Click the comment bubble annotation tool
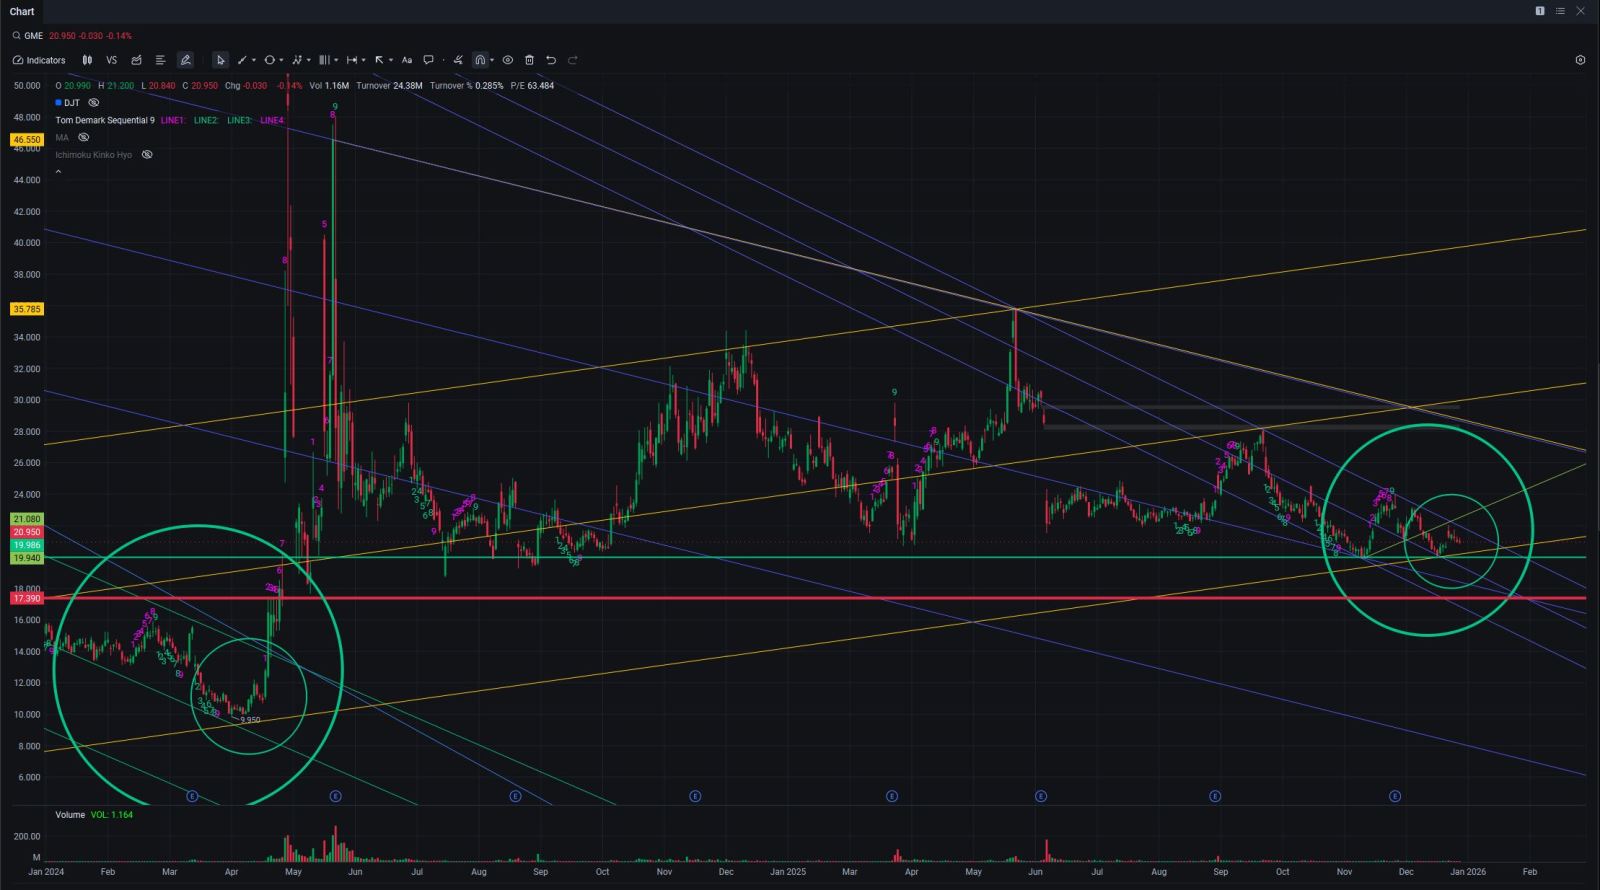Image resolution: width=1600 pixels, height=890 pixels. (x=428, y=60)
